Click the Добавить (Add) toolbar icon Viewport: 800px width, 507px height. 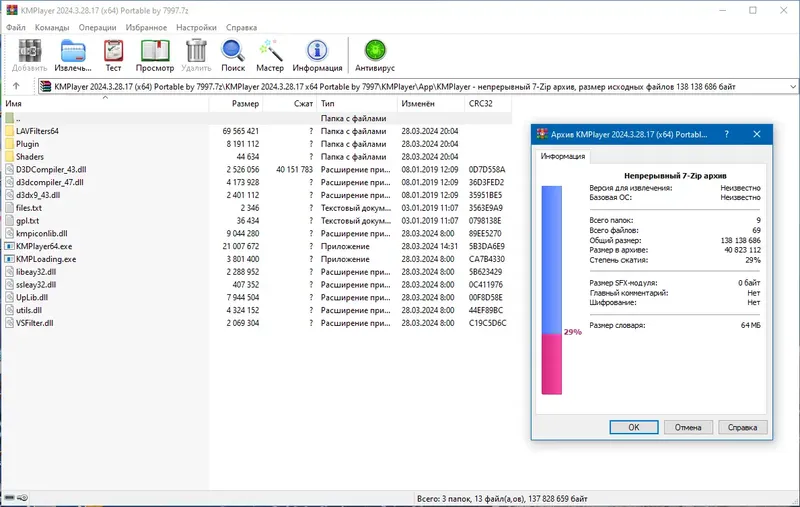pos(30,51)
